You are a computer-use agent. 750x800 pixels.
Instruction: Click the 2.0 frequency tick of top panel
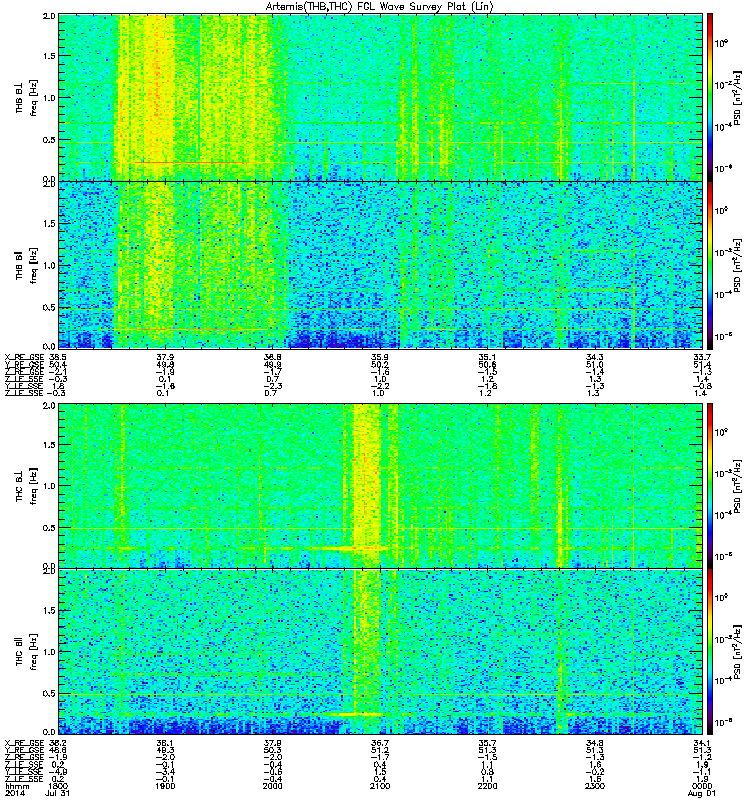(x=49, y=16)
